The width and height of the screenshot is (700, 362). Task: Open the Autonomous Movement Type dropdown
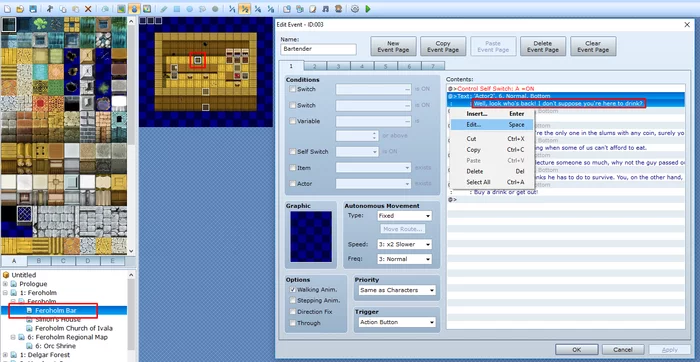point(404,216)
